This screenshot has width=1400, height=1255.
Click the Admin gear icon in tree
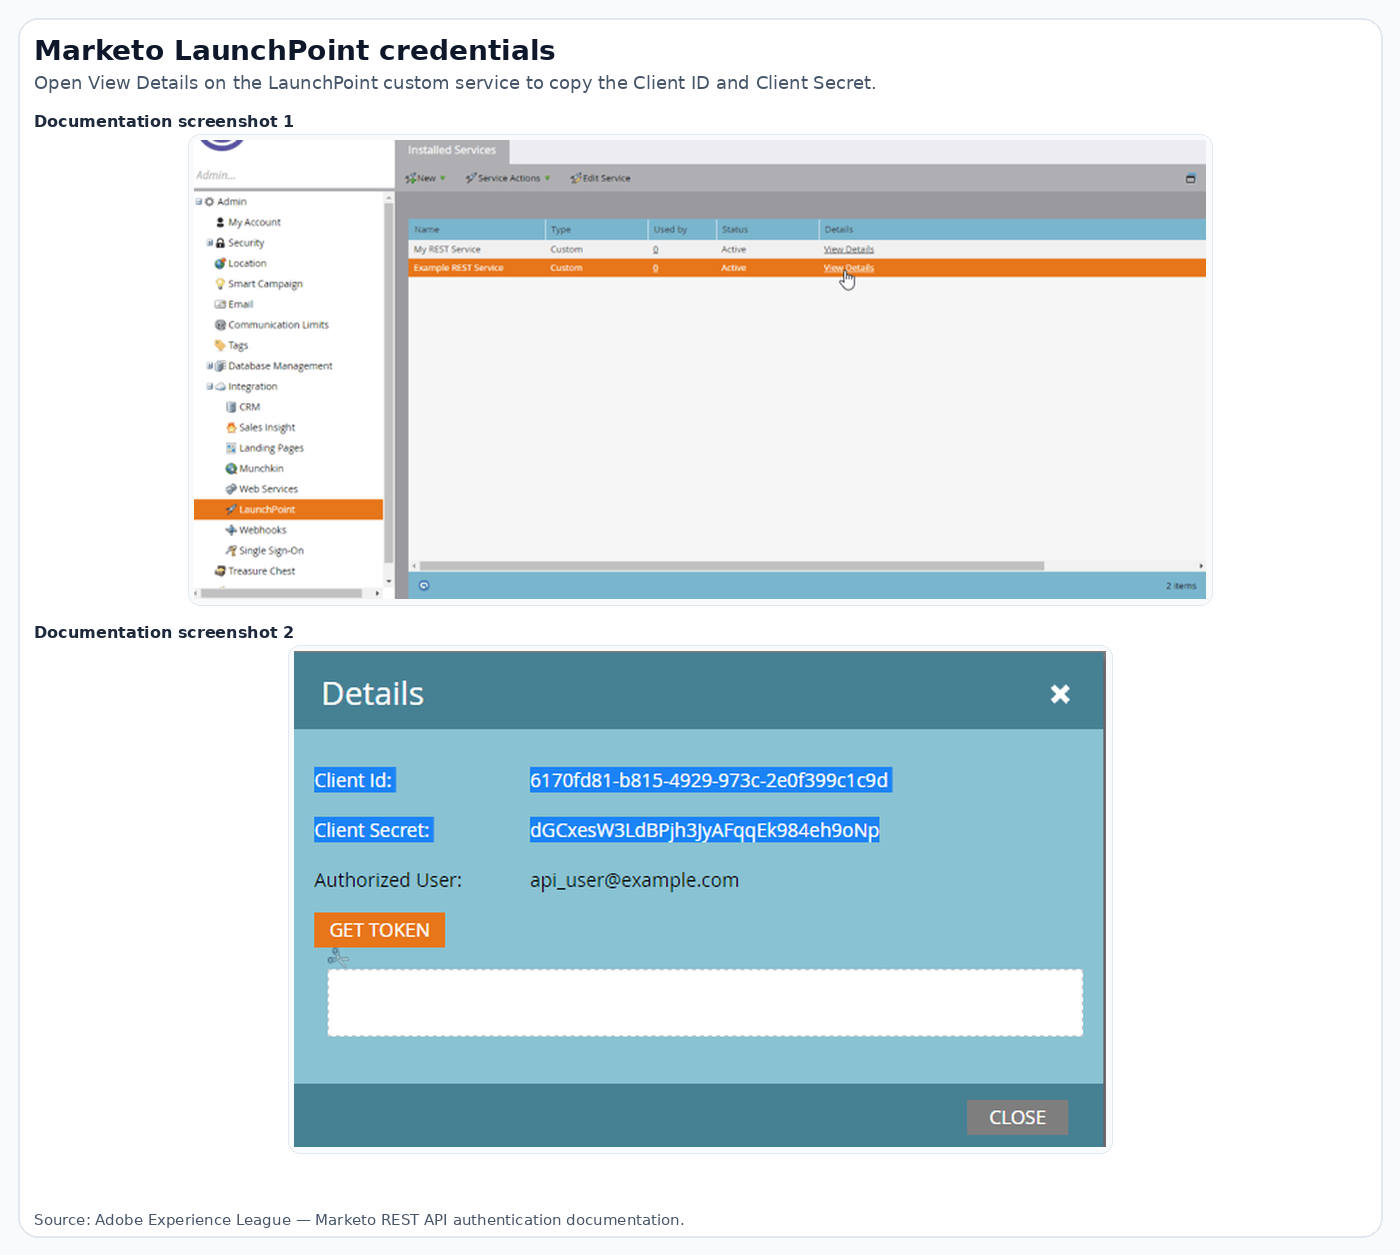[x=210, y=202]
